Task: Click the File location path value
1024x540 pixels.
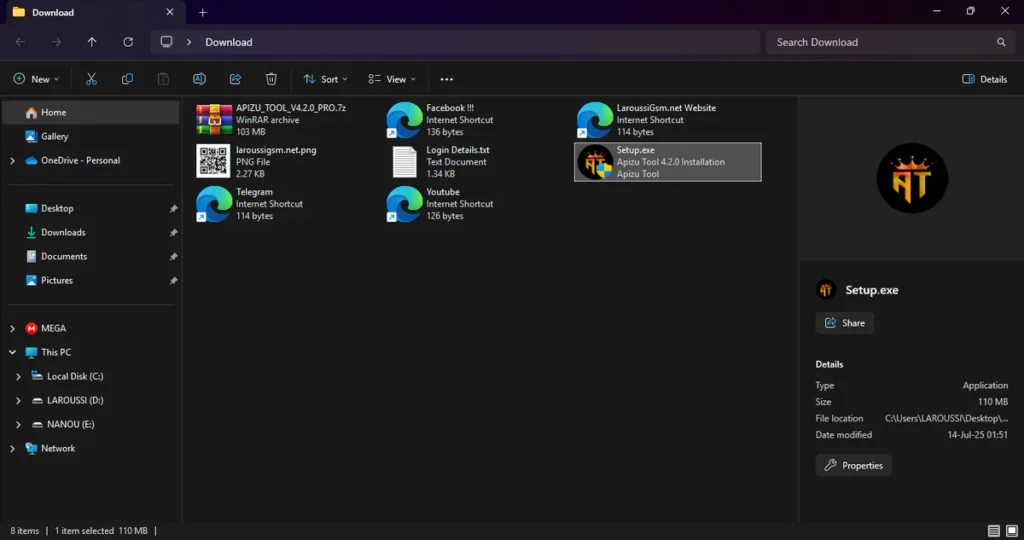Action: point(946,419)
